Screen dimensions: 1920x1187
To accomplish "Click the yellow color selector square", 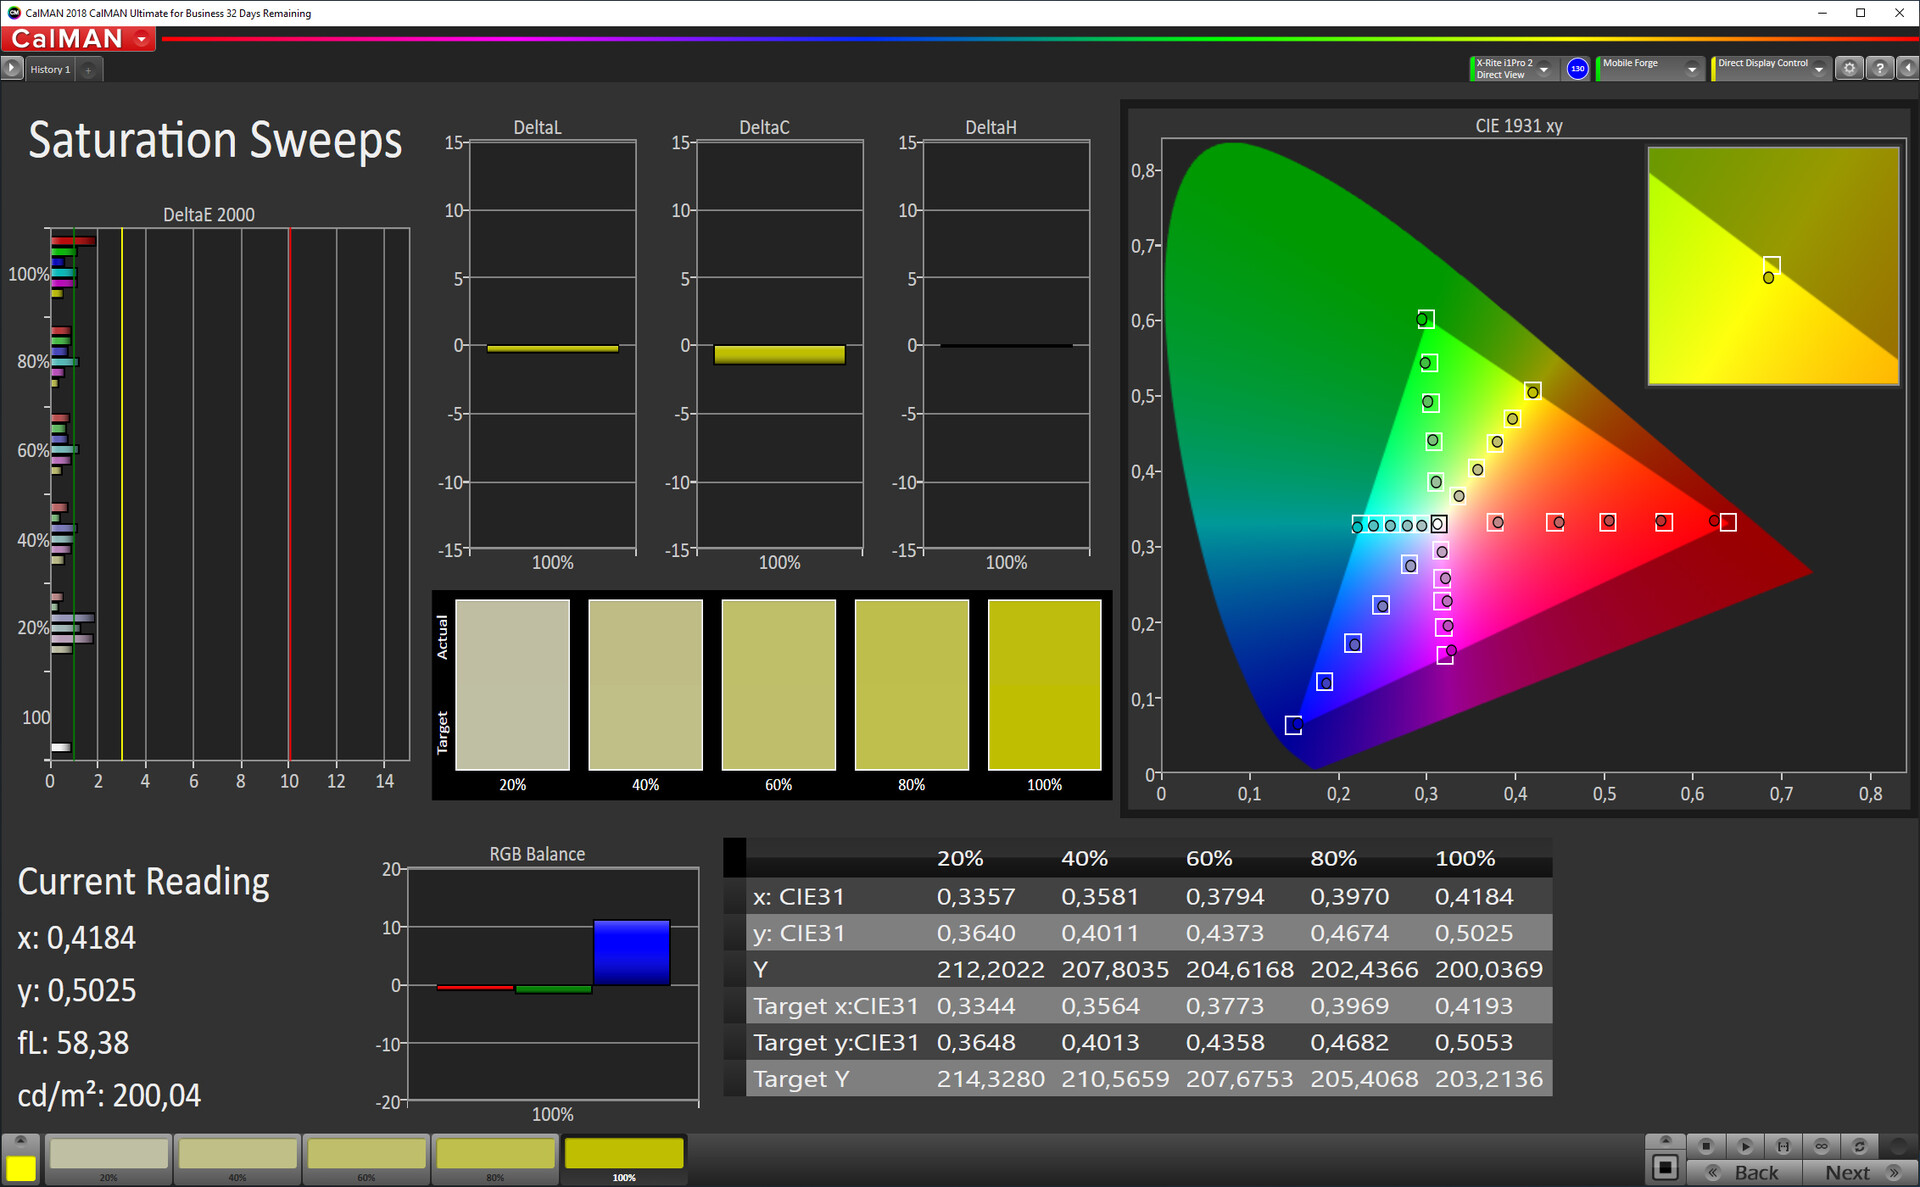I will click(x=21, y=1167).
